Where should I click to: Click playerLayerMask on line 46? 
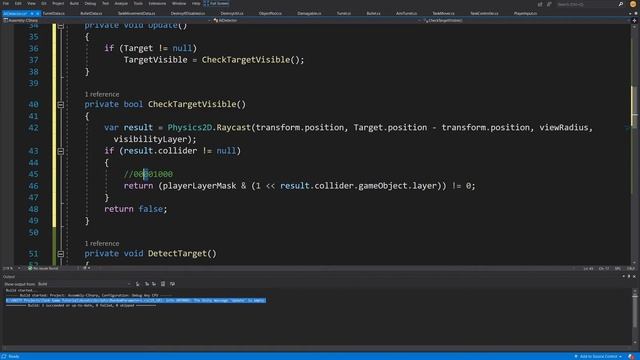coord(199,186)
